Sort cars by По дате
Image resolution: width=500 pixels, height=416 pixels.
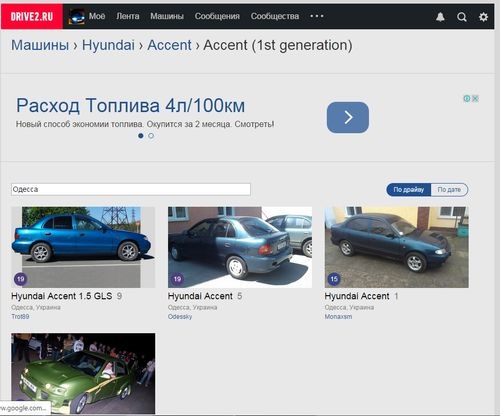(x=449, y=190)
